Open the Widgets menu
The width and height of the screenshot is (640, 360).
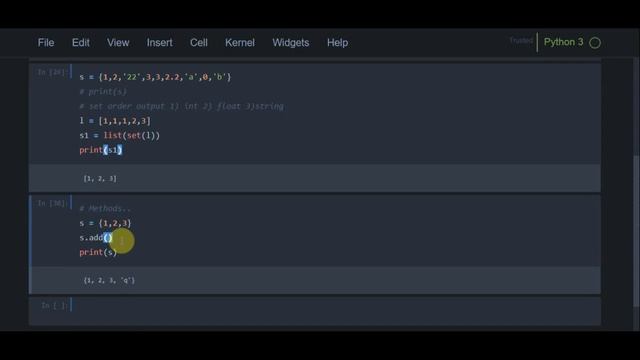click(x=291, y=42)
